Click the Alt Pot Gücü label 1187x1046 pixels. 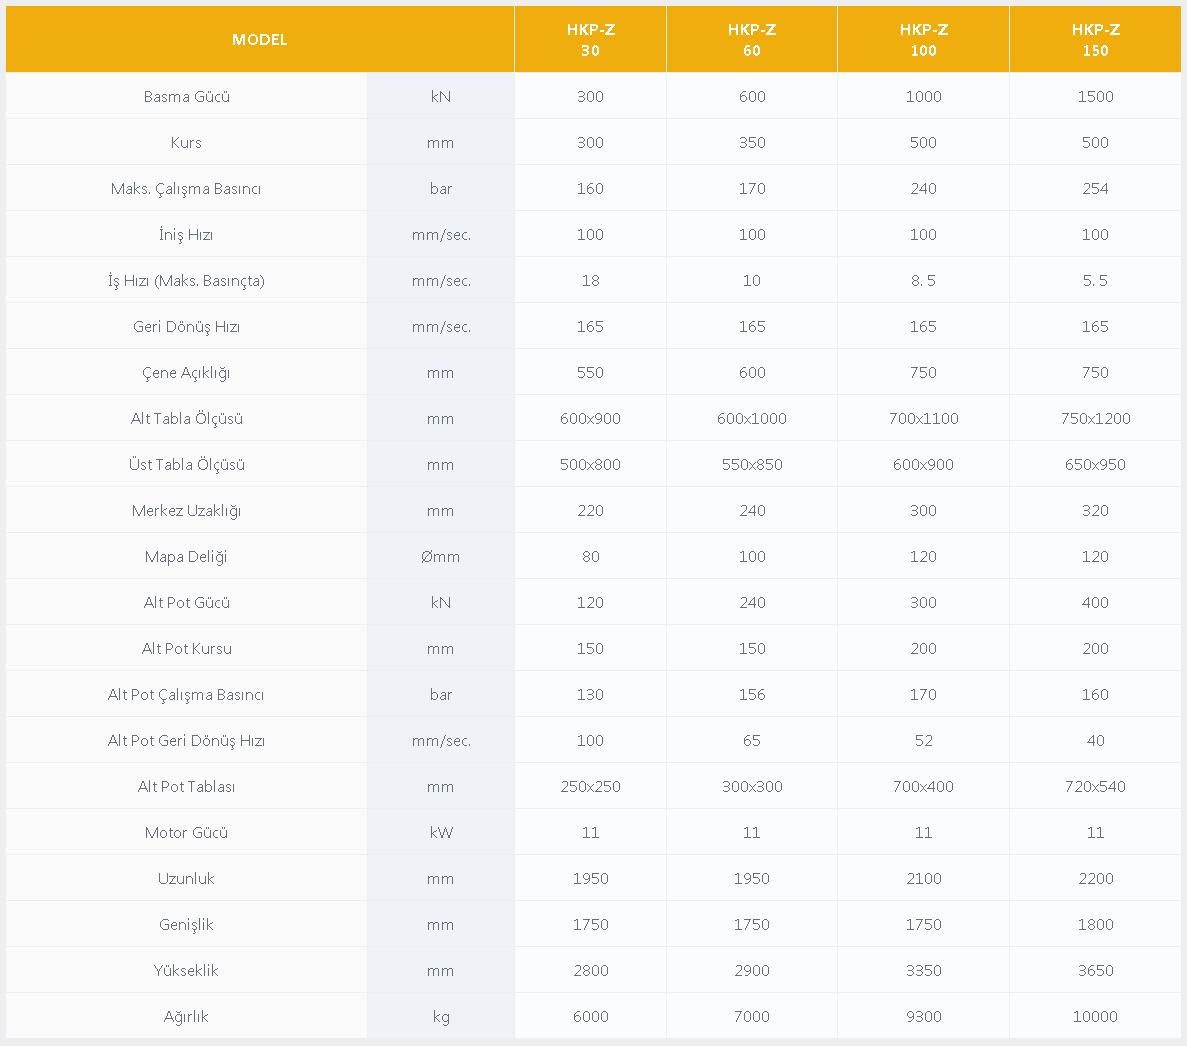click(186, 602)
